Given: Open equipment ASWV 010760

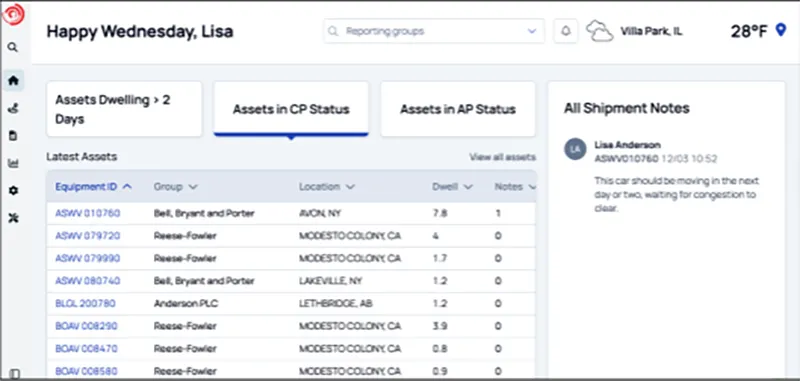Looking at the screenshot, I should (x=88, y=213).
